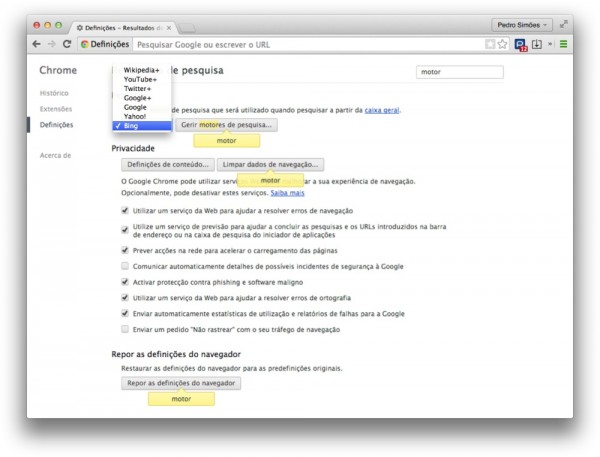
Task: Click the settings search box containing motor
Action: (x=460, y=72)
